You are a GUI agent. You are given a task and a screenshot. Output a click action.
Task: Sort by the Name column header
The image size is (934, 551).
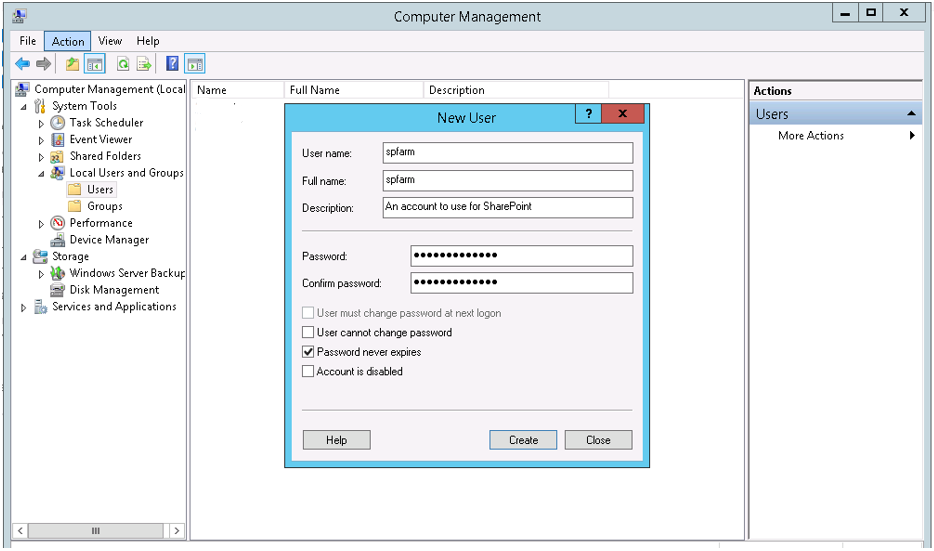pos(238,90)
